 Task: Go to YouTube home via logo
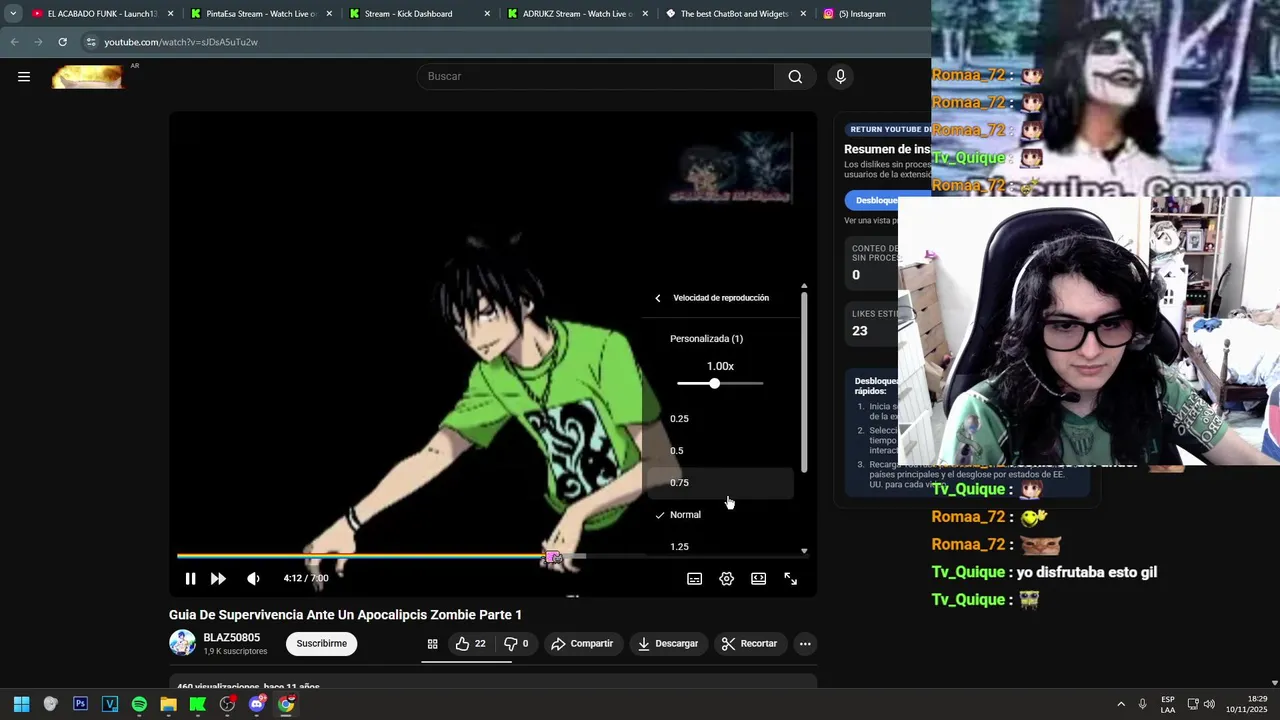tap(88, 76)
